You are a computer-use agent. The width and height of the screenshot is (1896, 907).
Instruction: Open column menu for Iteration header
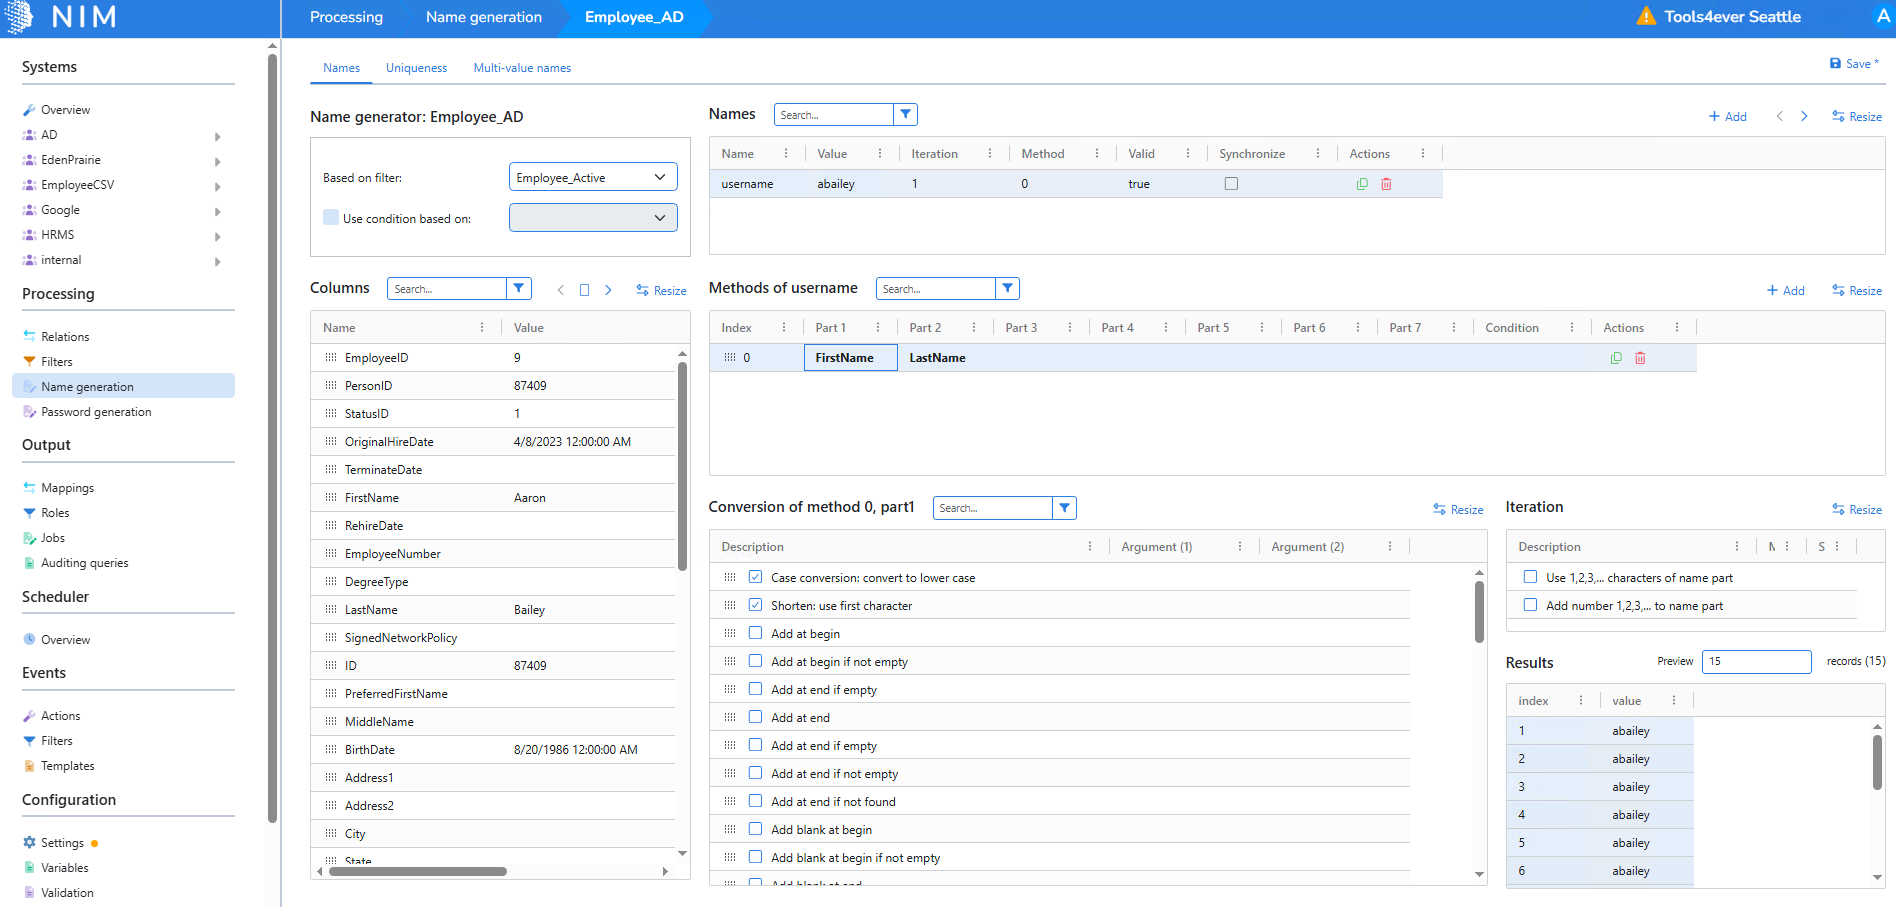(x=990, y=154)
